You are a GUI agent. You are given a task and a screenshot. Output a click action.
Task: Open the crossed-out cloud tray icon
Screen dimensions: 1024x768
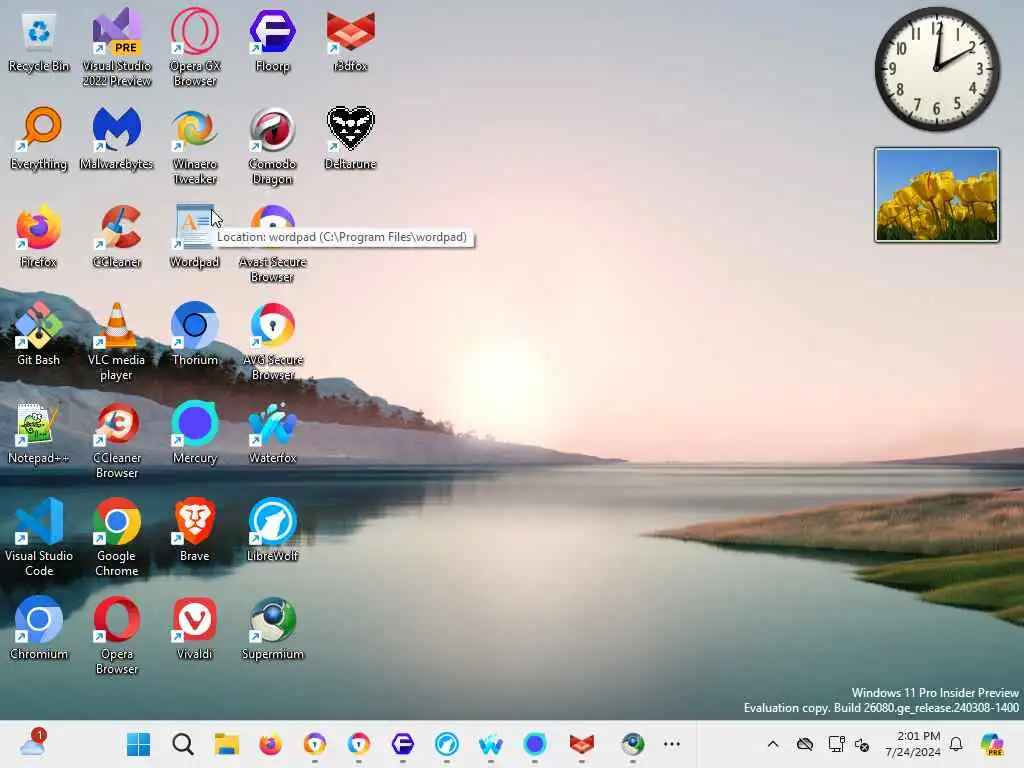click(x=805, y=744)
